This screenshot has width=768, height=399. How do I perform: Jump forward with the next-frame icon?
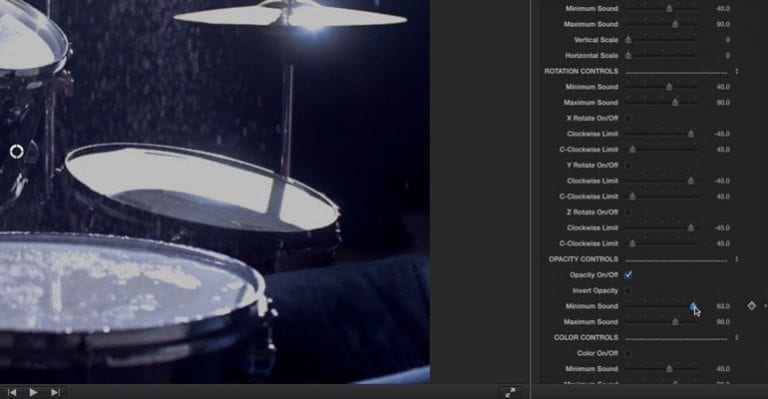point(55,392)
